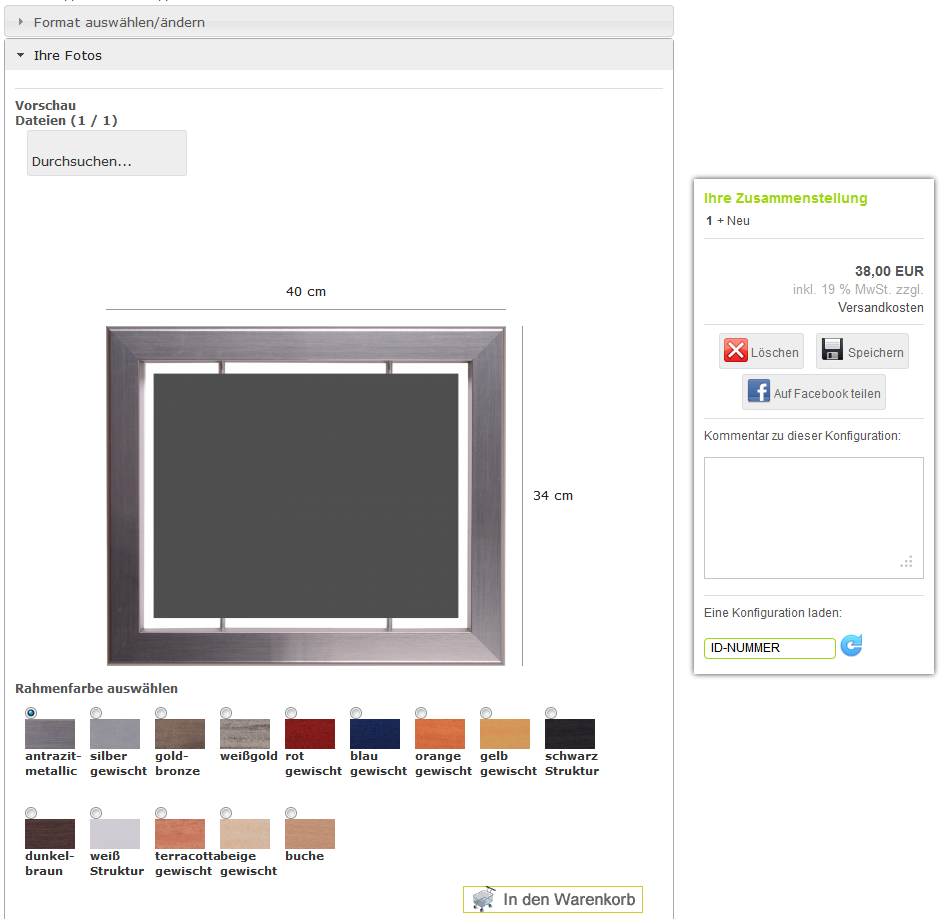
Task: Click the framed picture preview
Action: coord(306,496)
